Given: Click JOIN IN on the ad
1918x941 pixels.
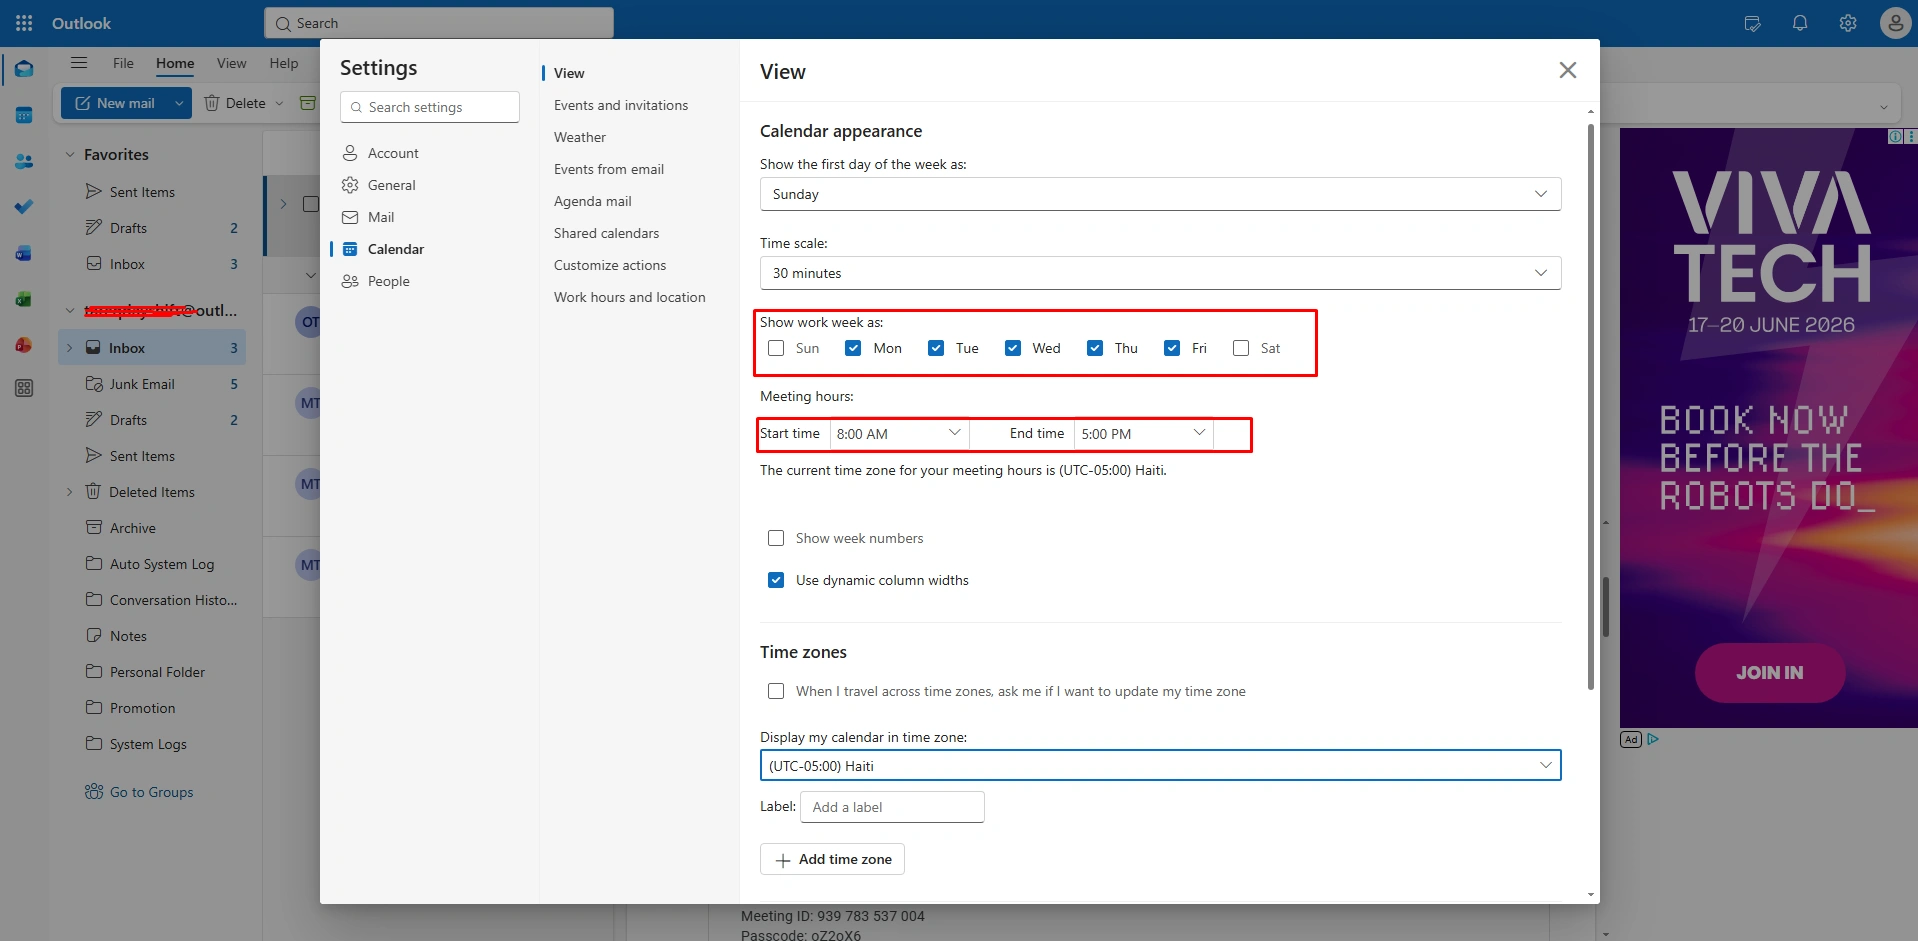Looking at the screenshot, I should (1770, 673).
